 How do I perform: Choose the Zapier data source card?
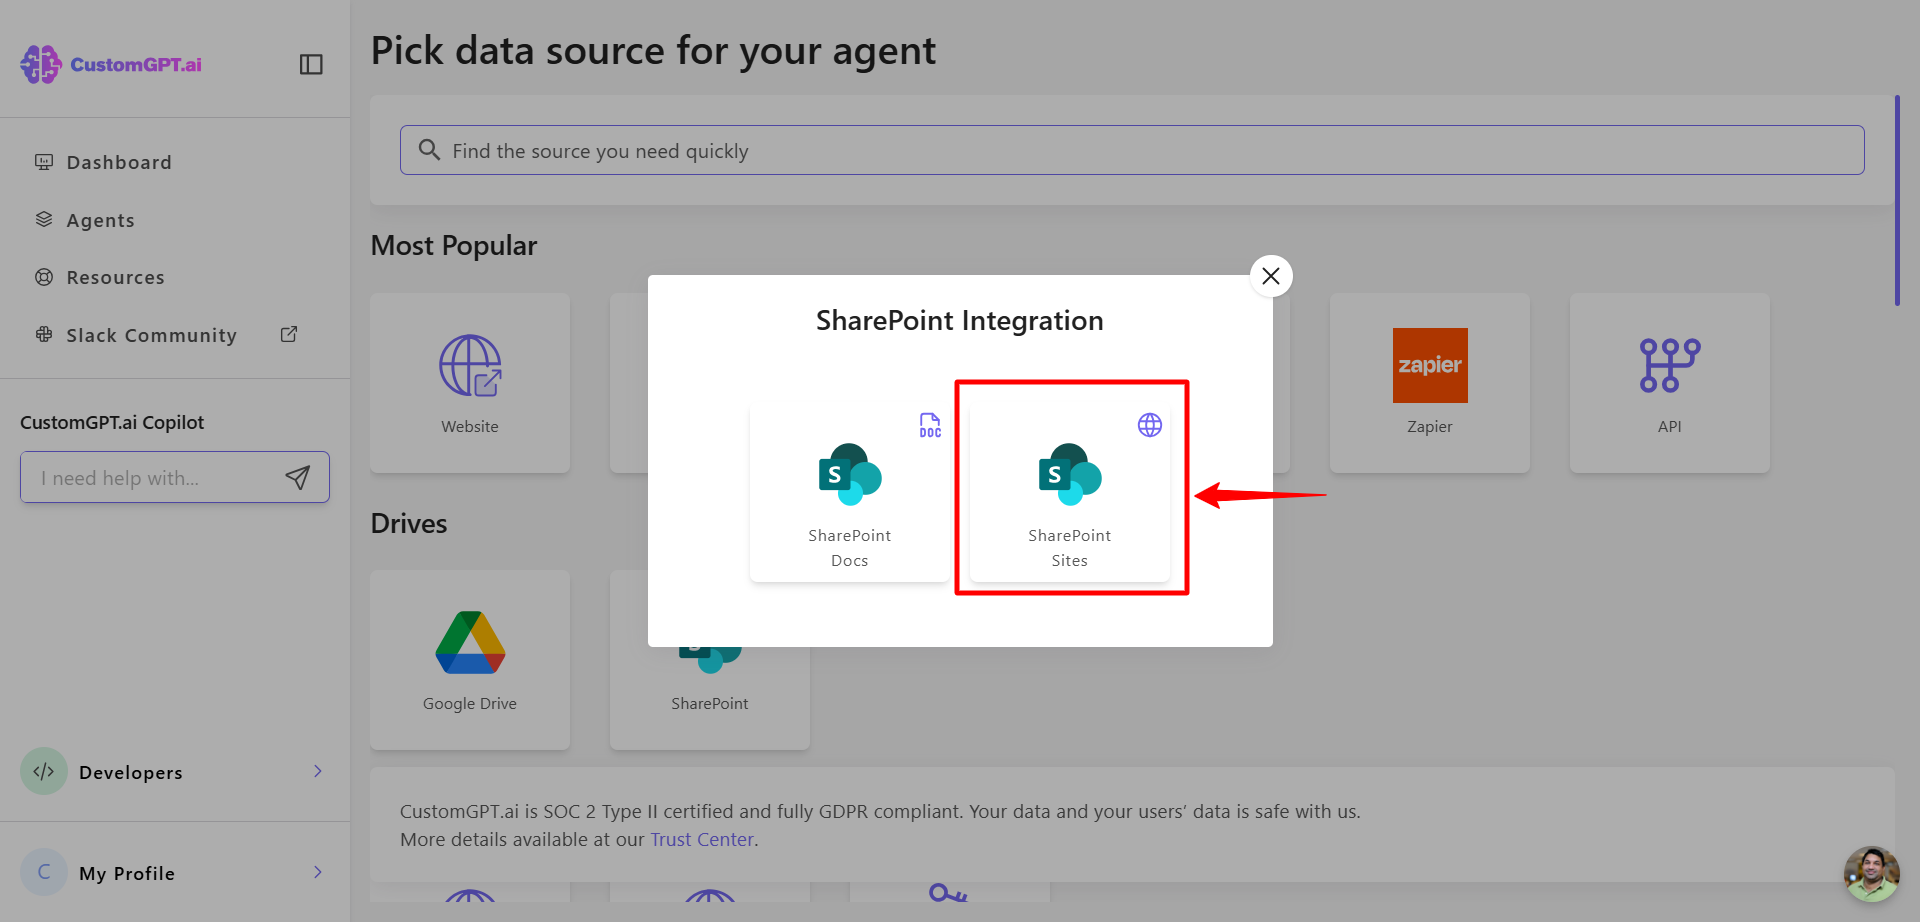pos(1430,383)
